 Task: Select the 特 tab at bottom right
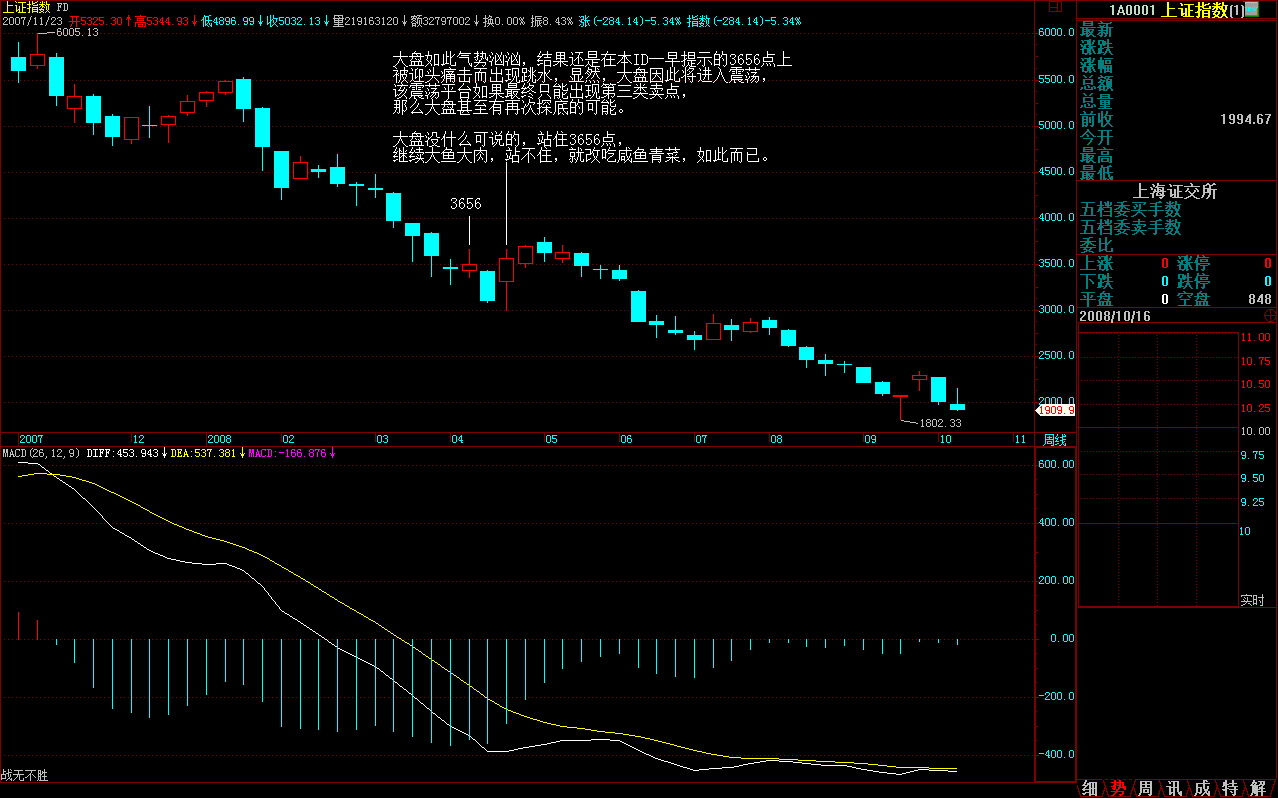point(1230,788)
